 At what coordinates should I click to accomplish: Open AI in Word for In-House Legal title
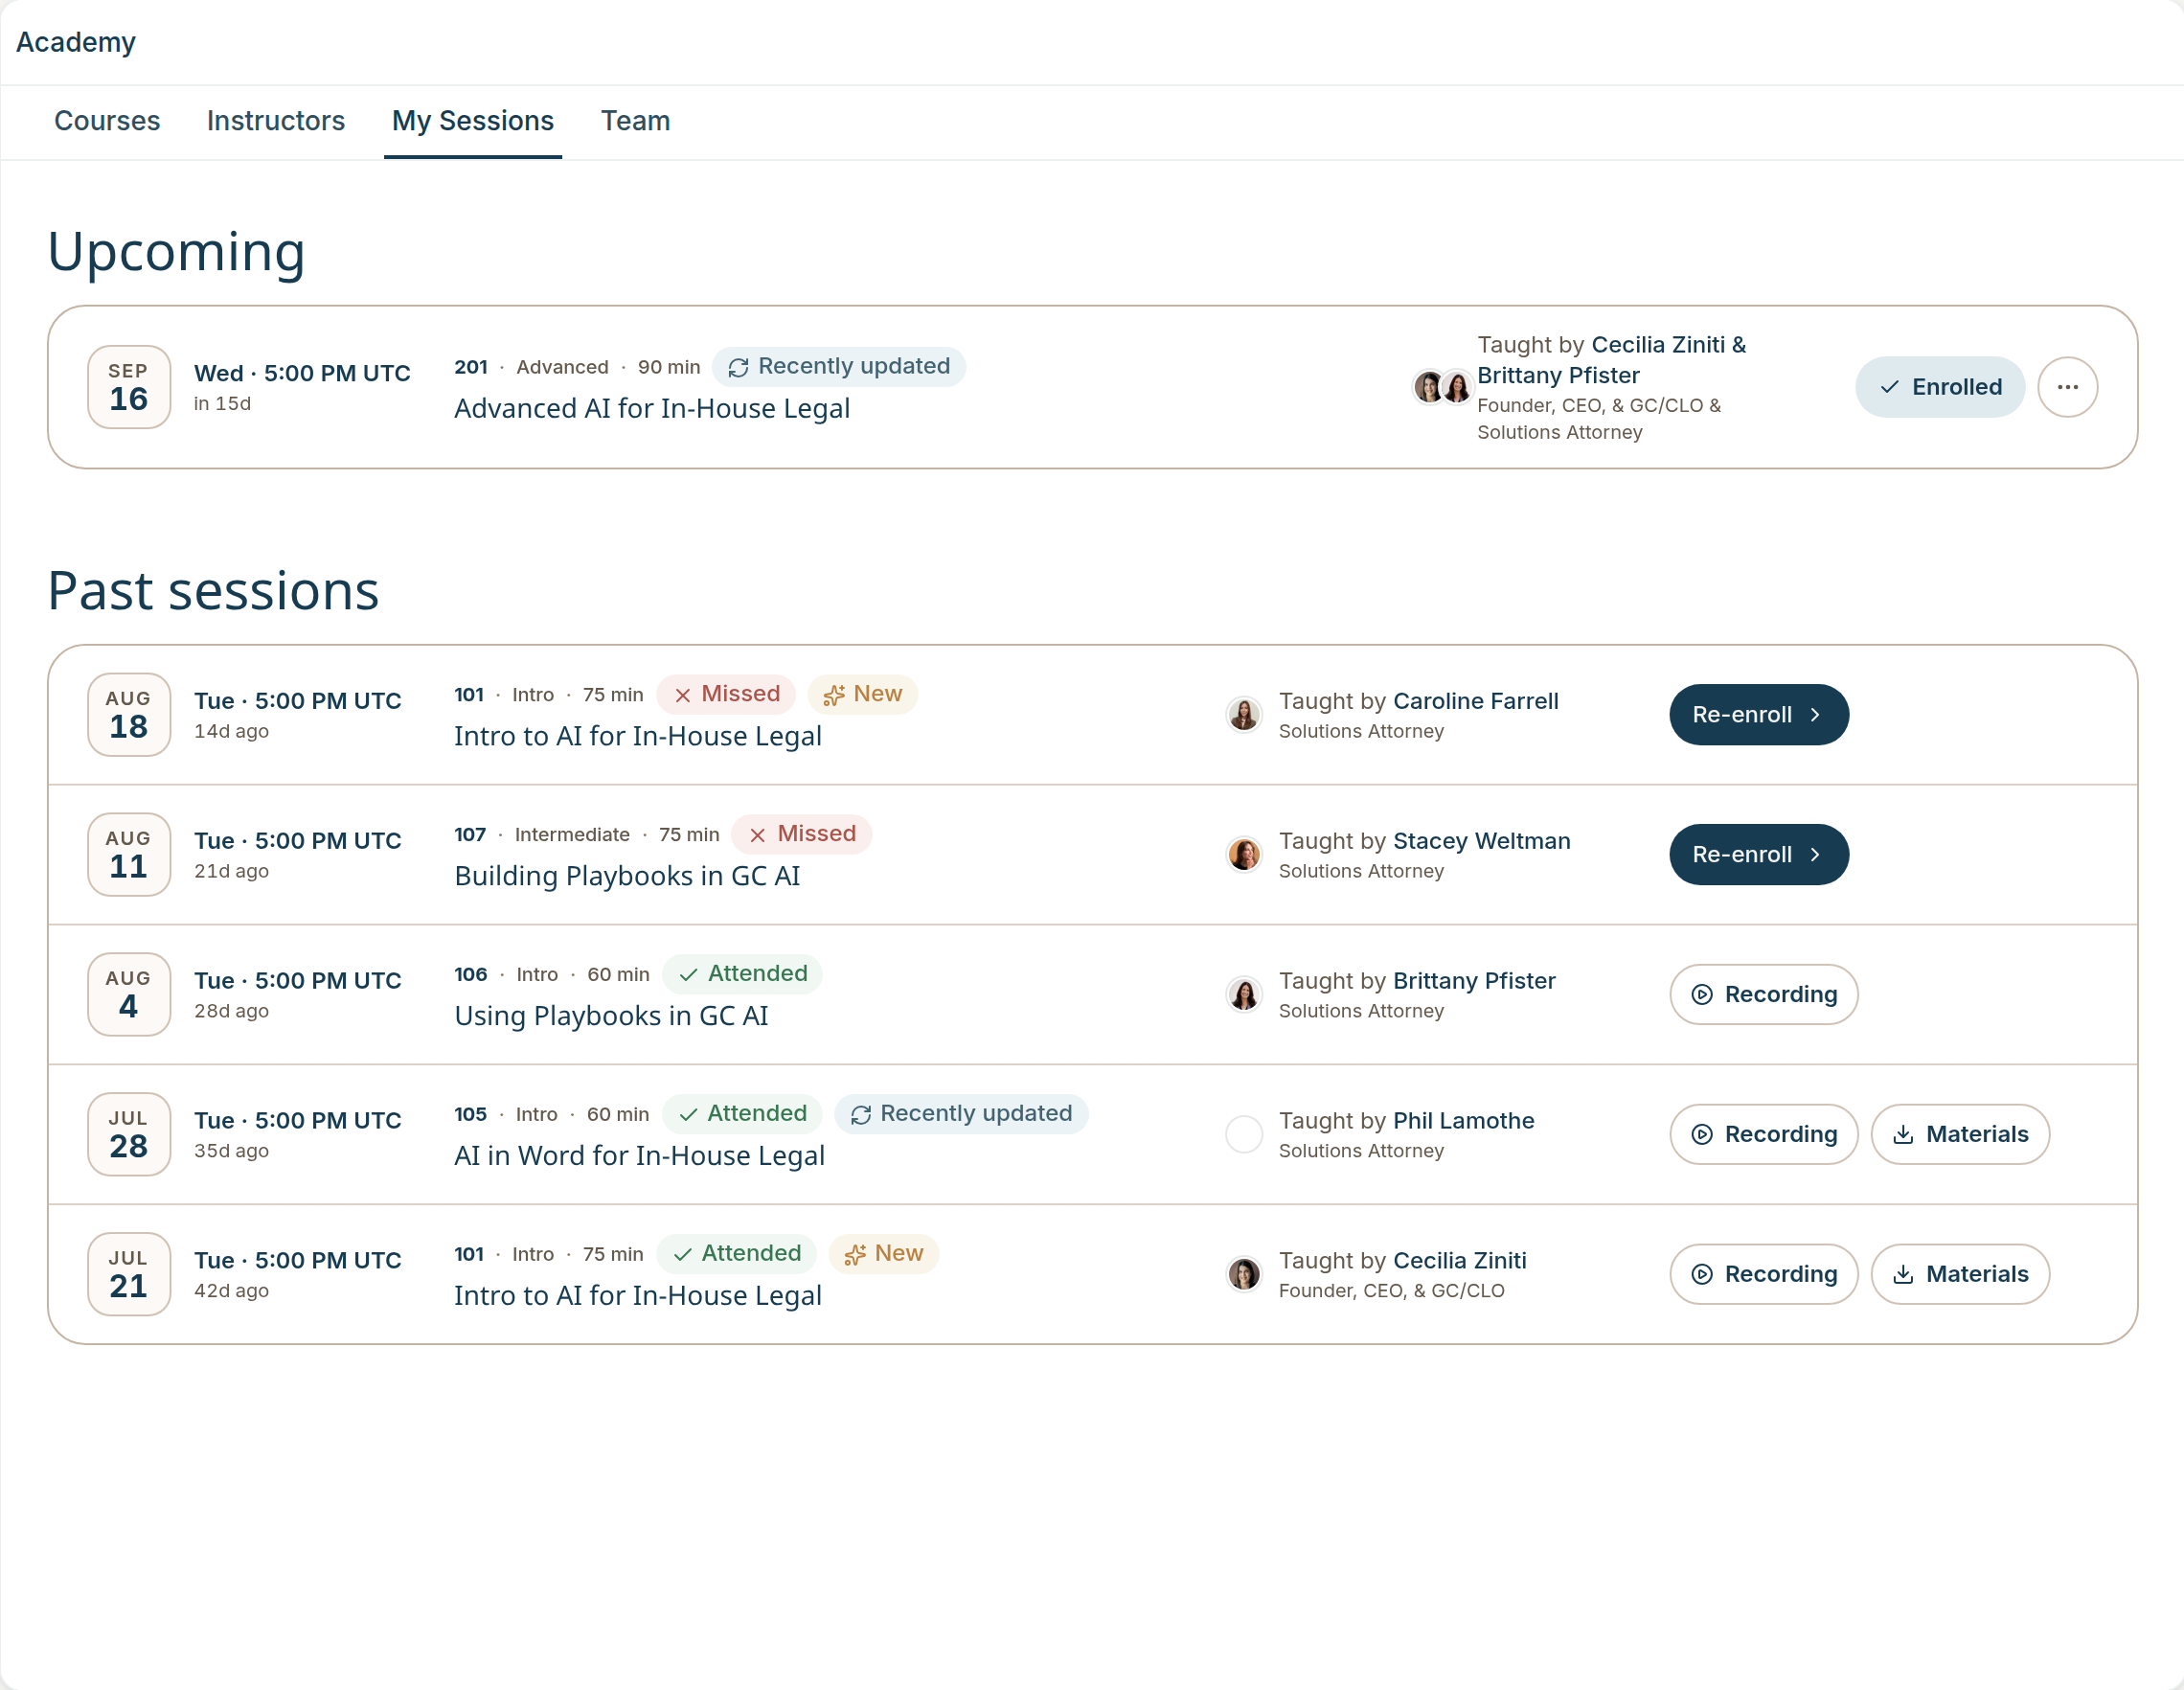639,1157
